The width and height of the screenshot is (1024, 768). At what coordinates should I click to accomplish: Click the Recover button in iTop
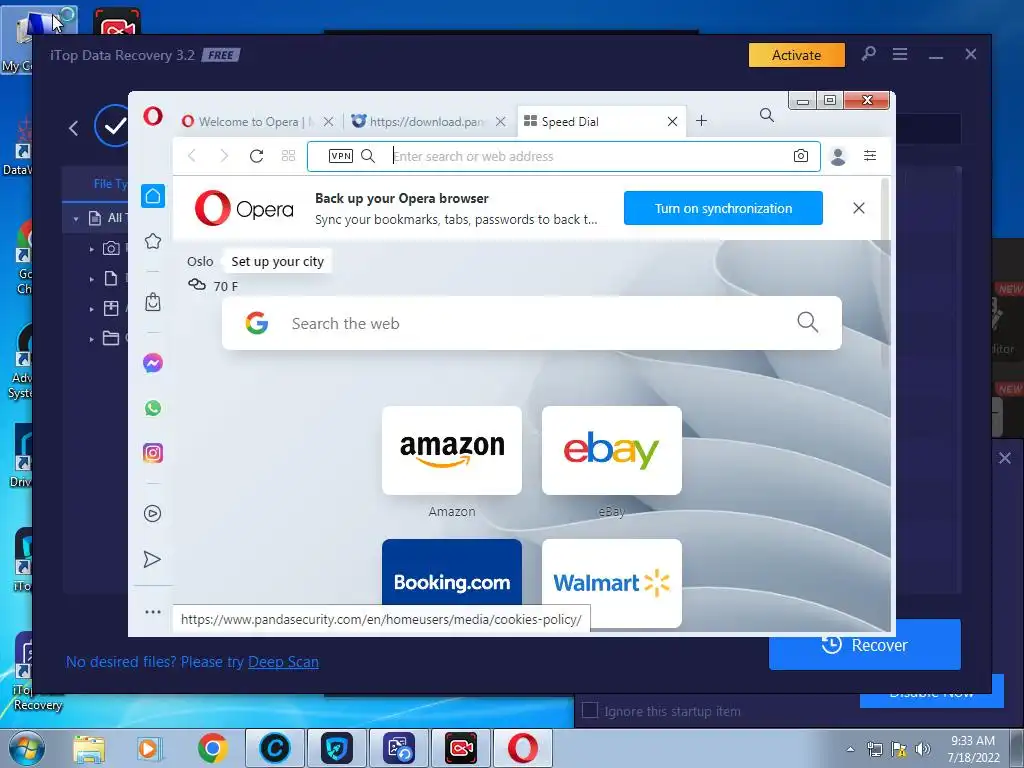click(x=865, y=645)
